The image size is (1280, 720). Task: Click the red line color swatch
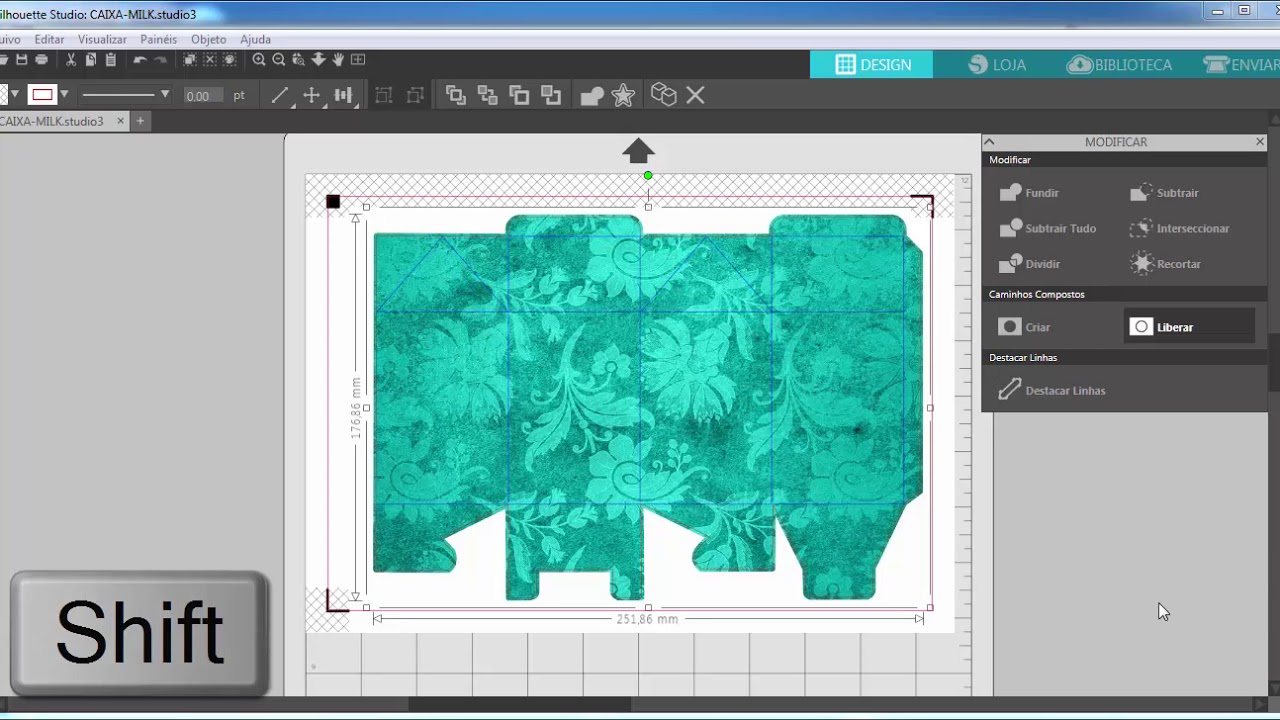click(x=42, y=95)
